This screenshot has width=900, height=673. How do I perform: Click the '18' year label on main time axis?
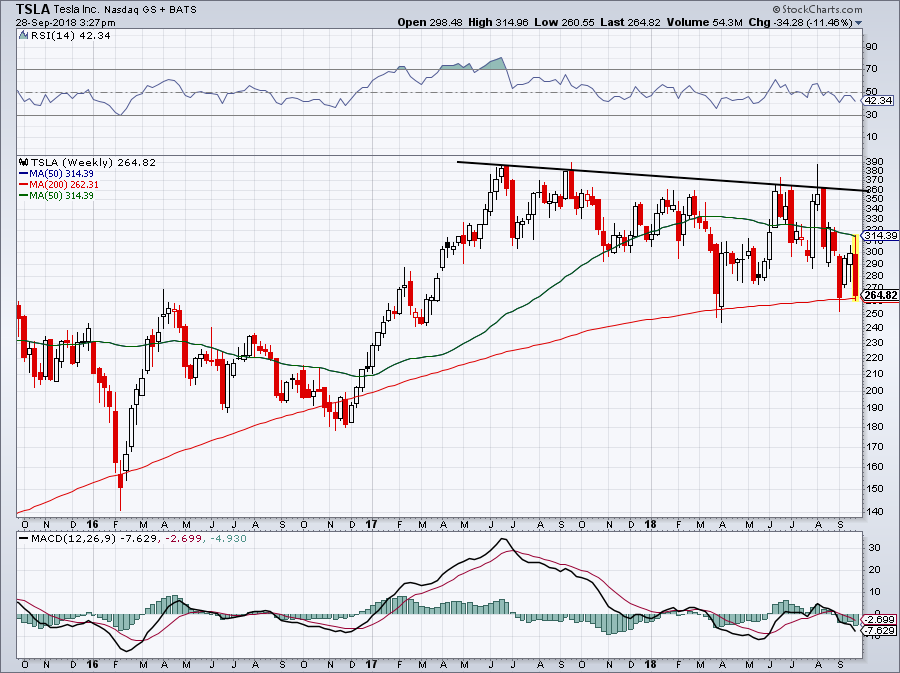pyautogui.click(x=650, y=523)
